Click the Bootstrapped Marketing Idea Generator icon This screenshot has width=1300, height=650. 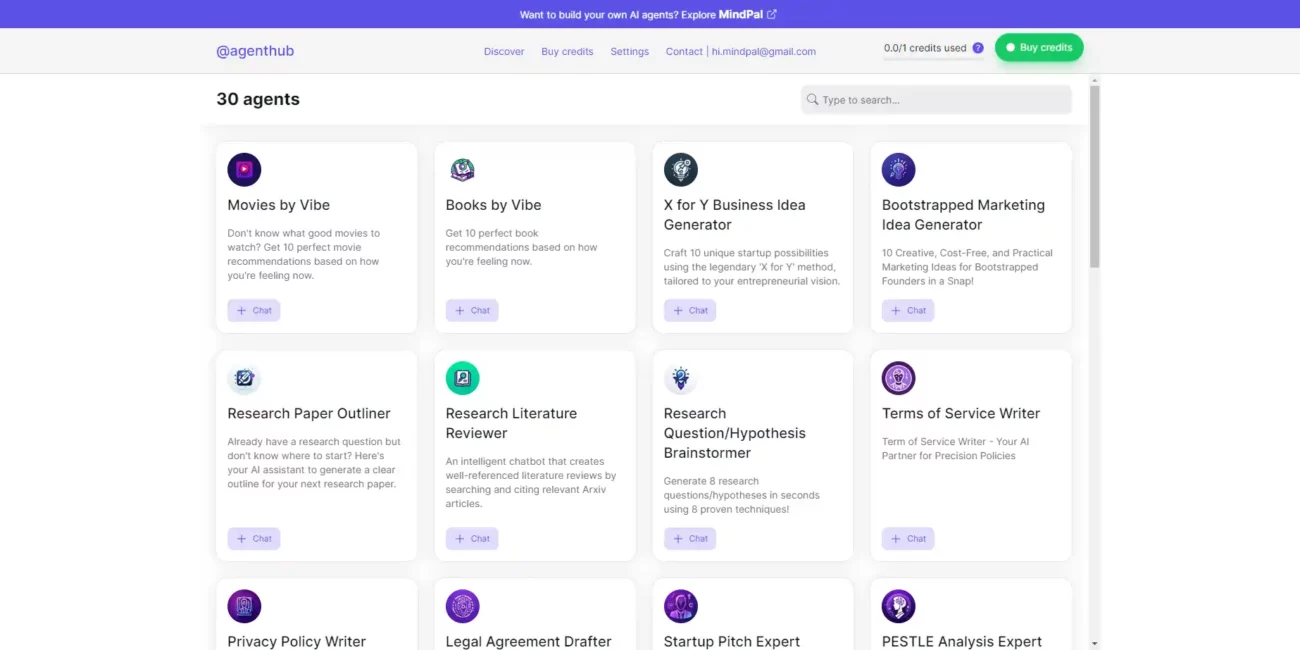click(899, 170)
